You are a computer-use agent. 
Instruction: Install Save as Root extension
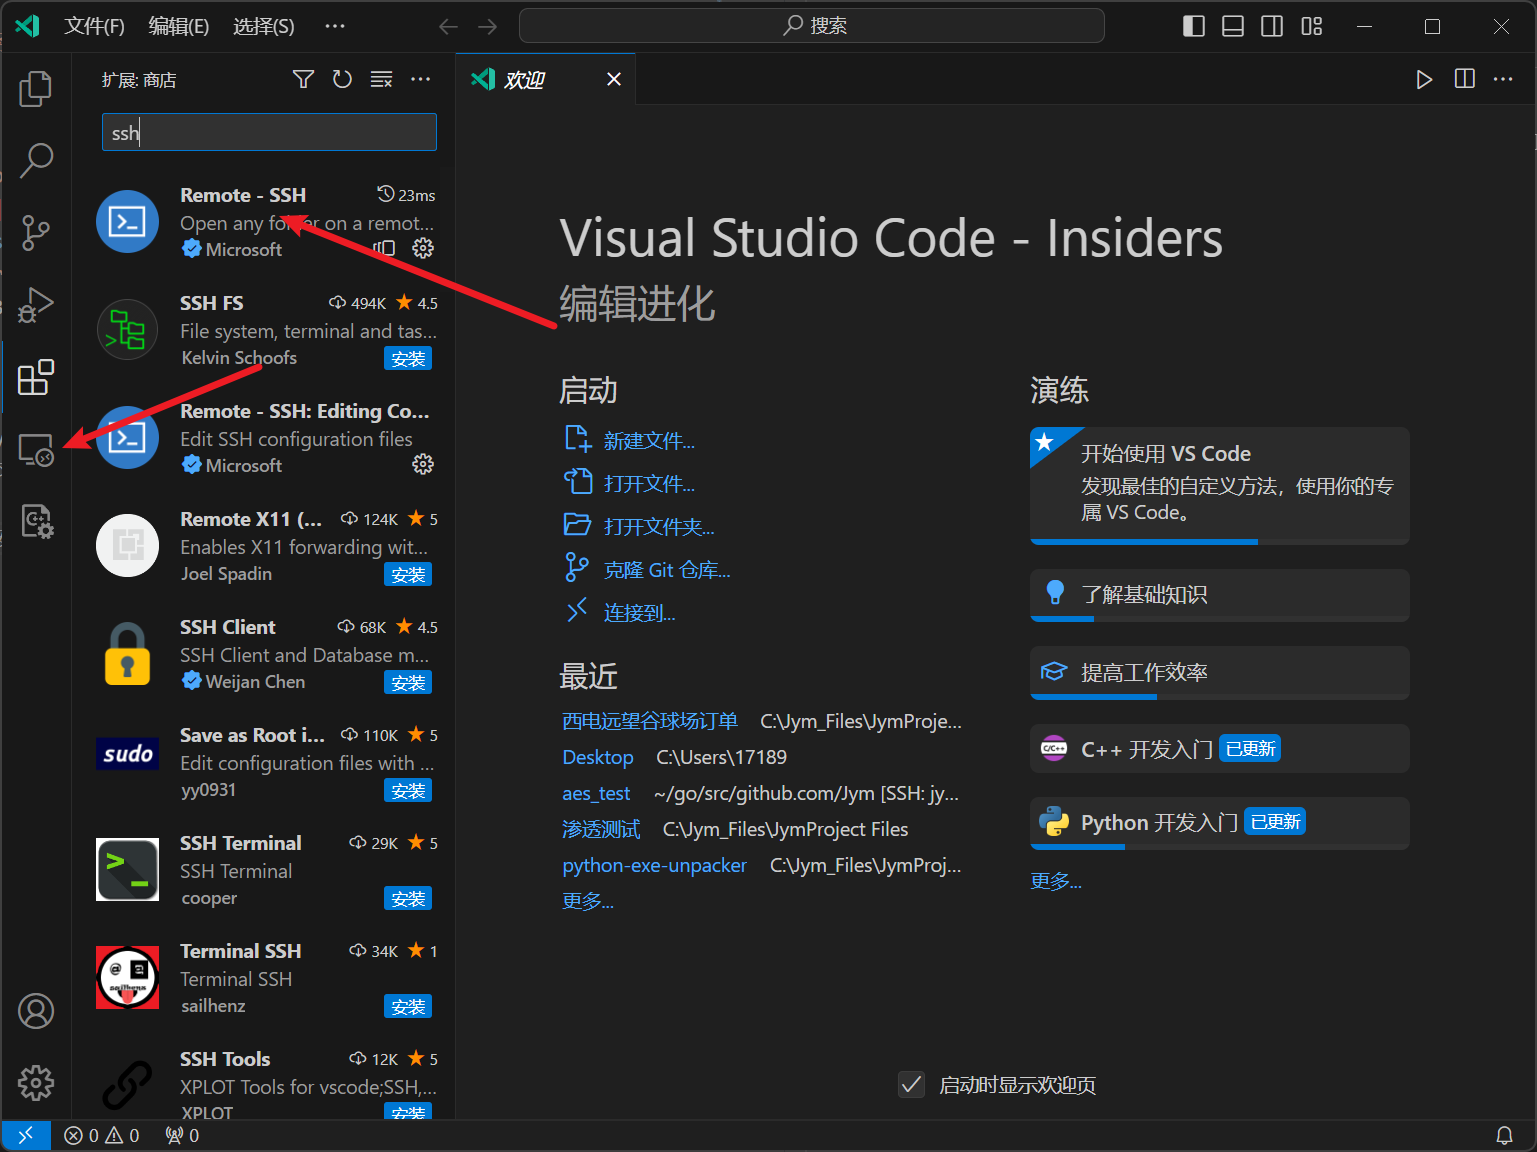point(408,791)
